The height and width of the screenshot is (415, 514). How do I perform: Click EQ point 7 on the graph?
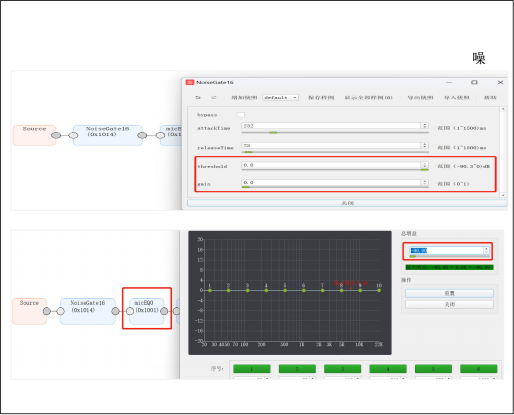pyautogui.click(x=322, y=291)
